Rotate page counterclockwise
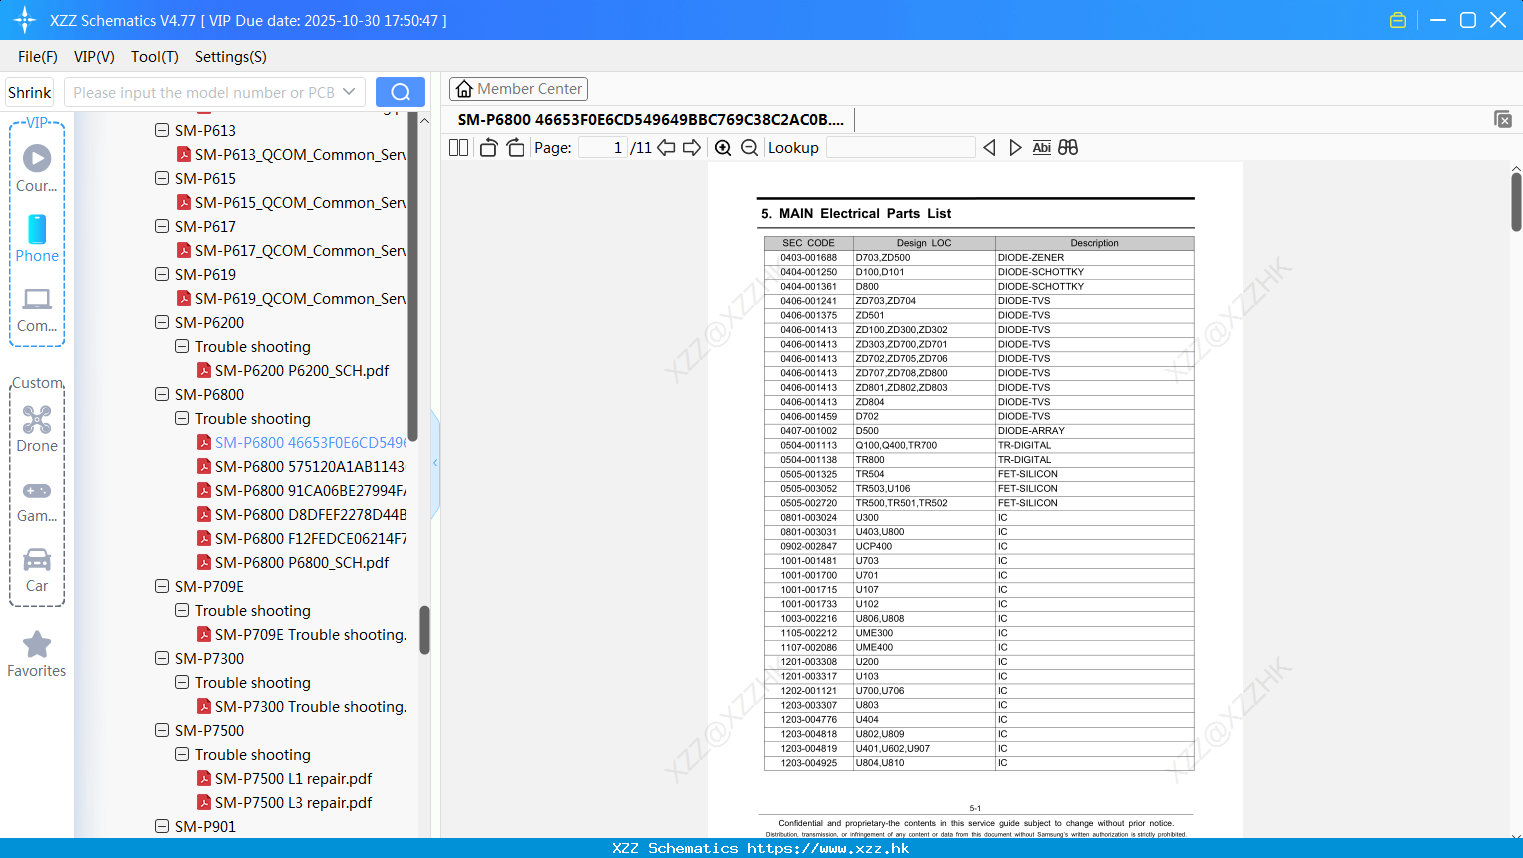 [488, 147]
